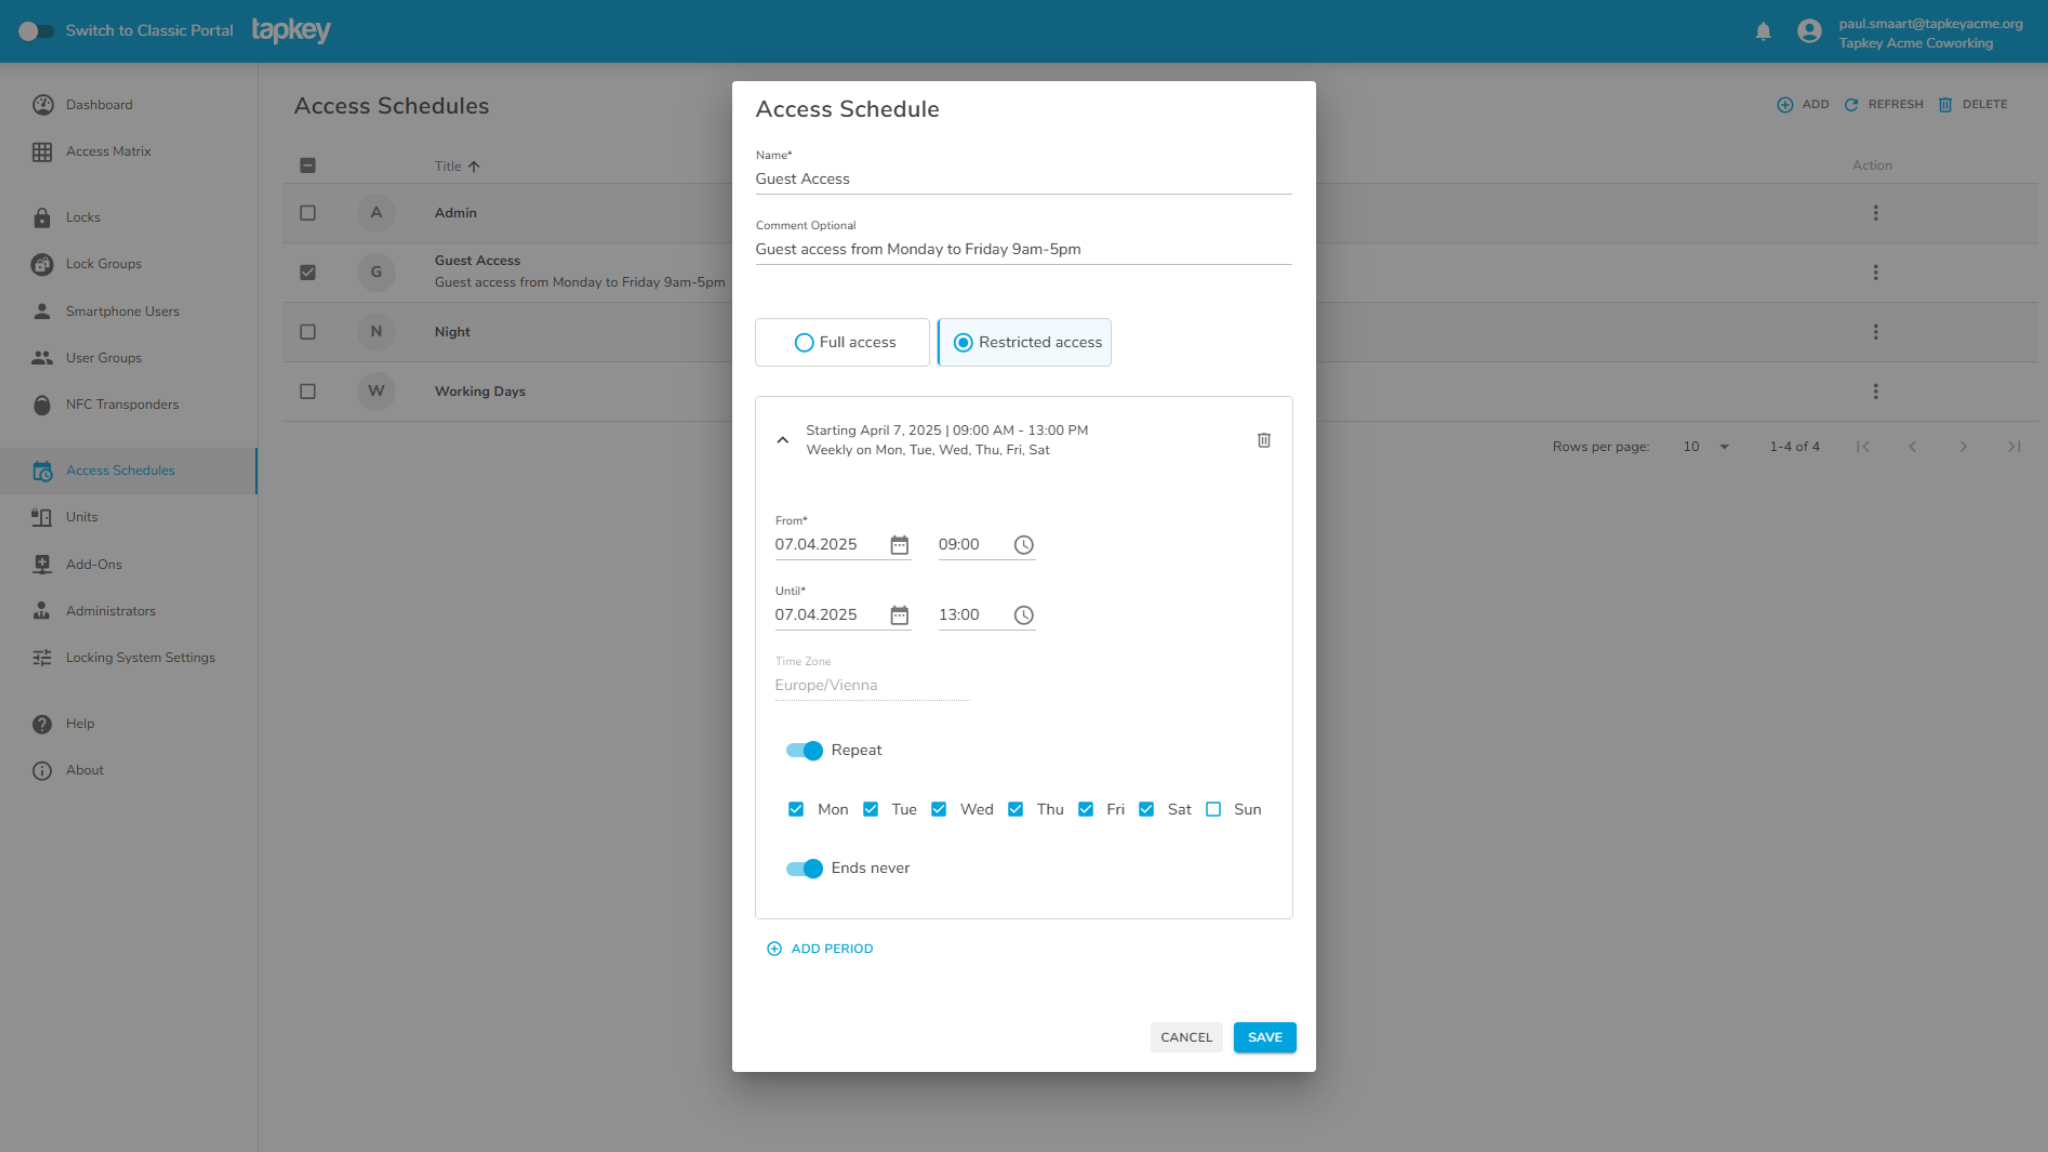Click the Locking System Settings icon

(x=42, y=658)
